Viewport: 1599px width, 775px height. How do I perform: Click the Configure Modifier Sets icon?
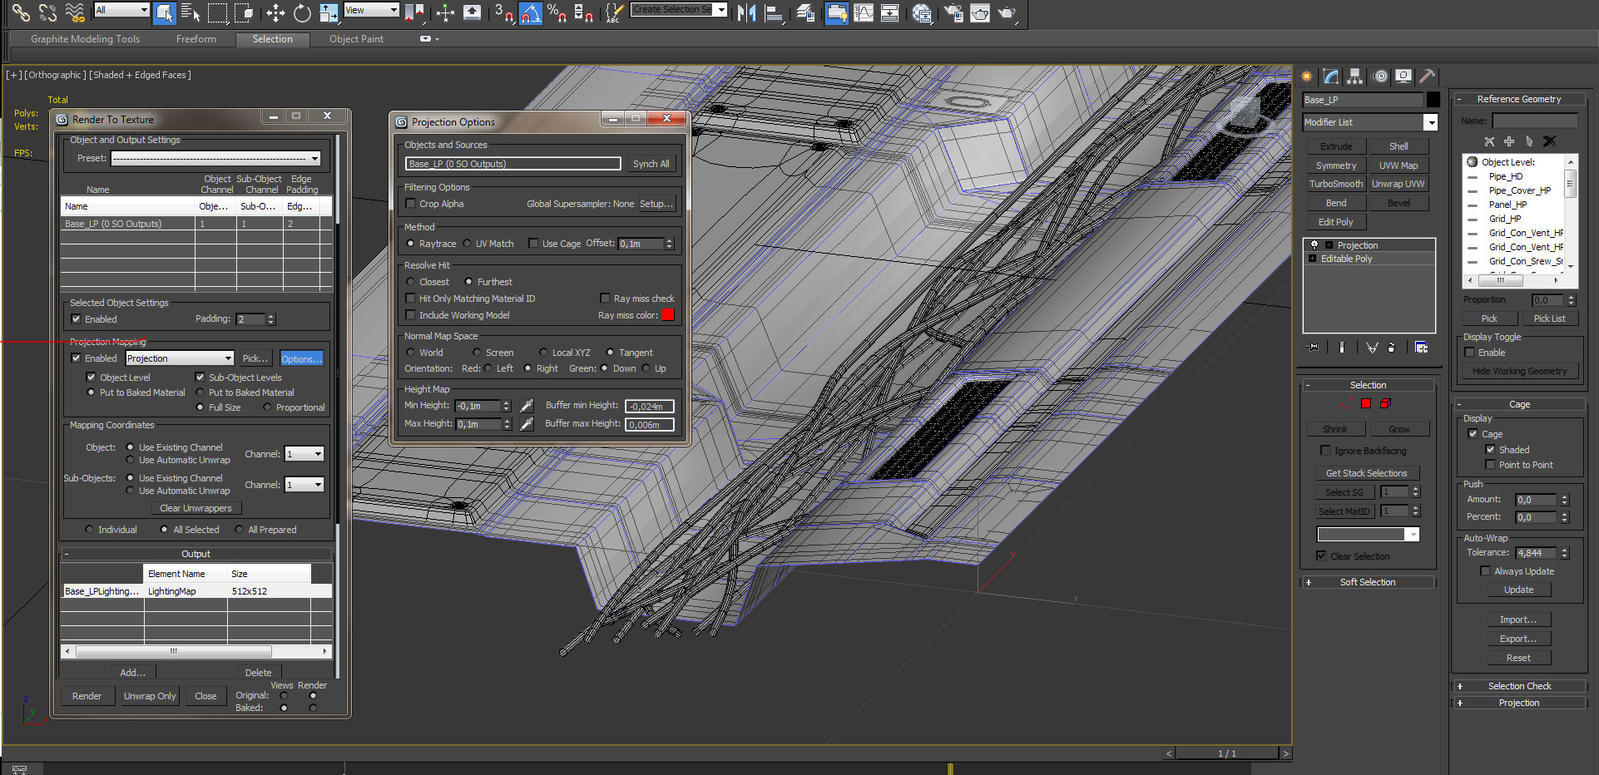click(1421, 347)
